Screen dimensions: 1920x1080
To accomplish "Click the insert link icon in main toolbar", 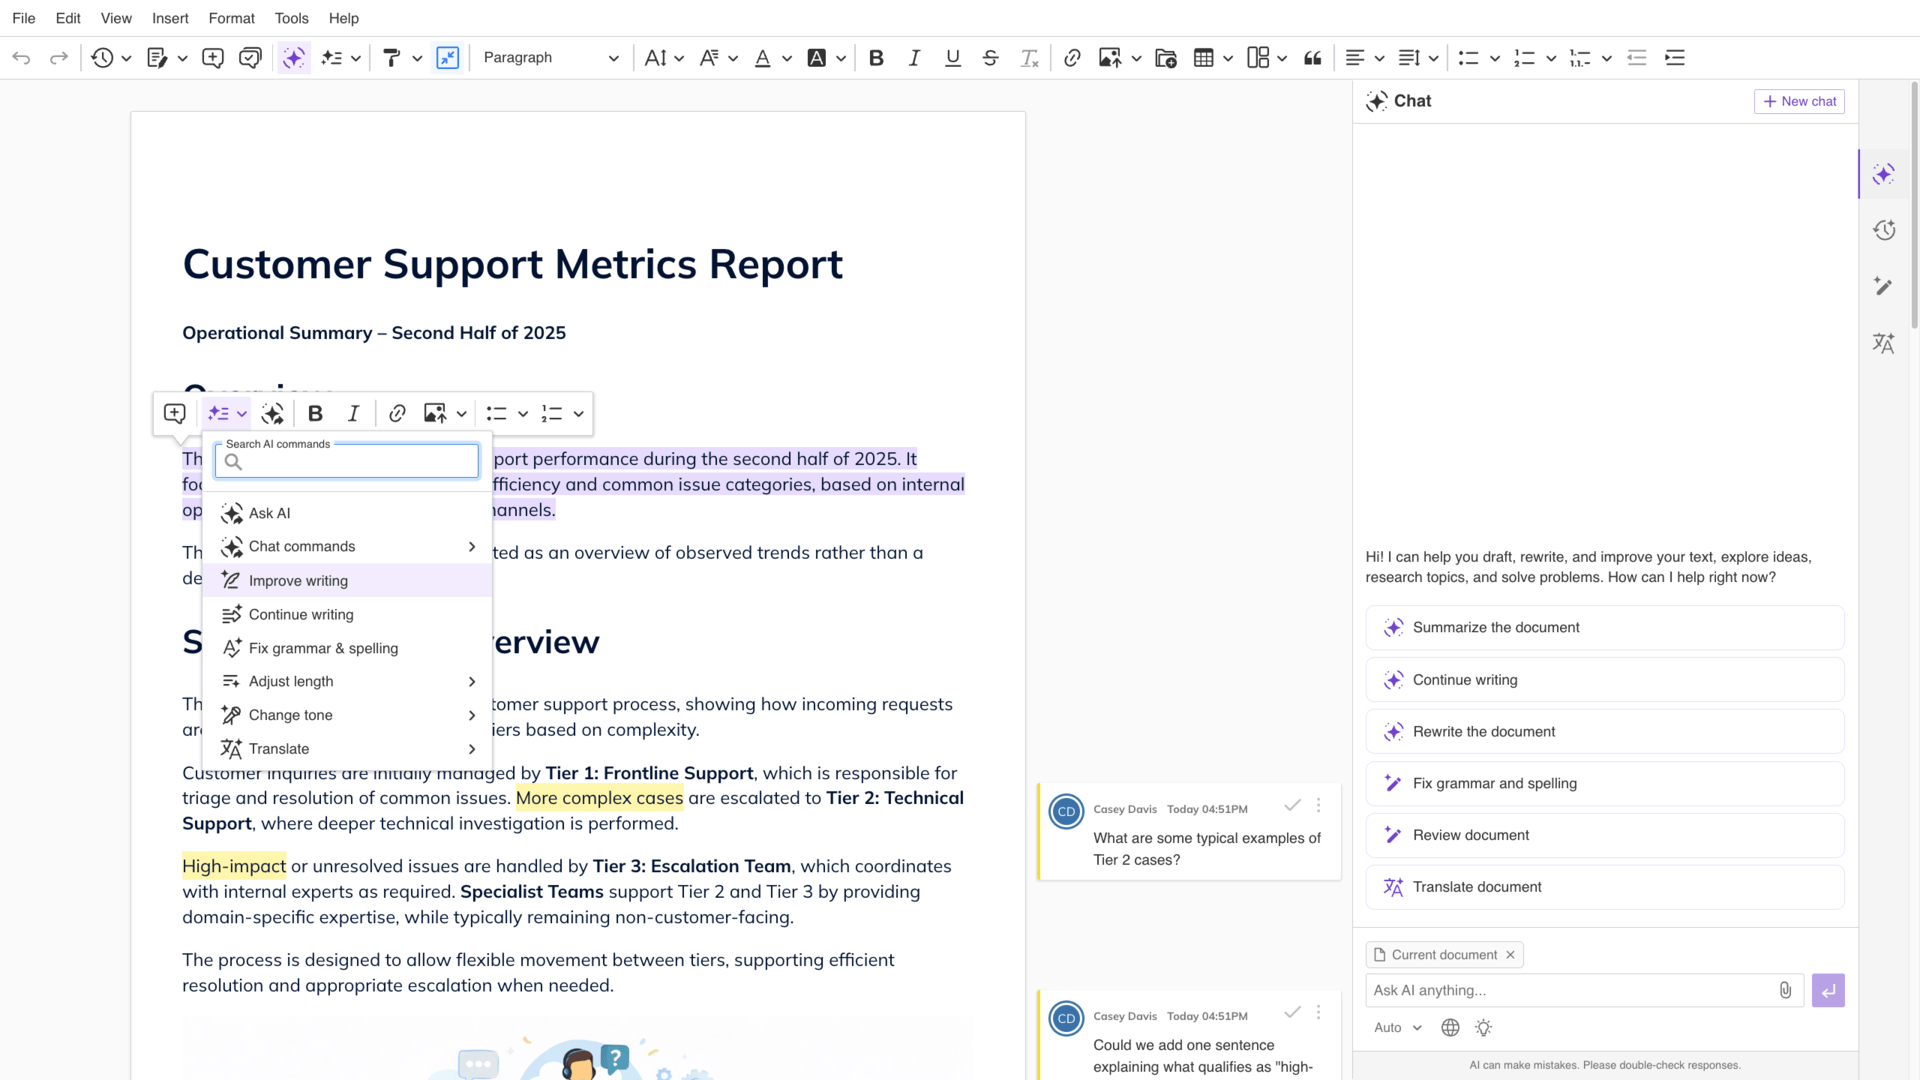I will 1072,58.
